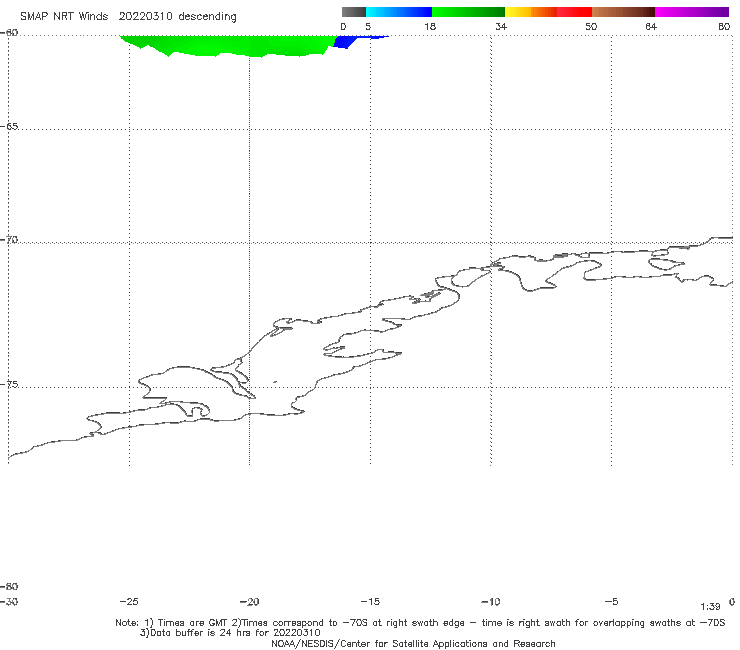Click the swath time label '1:39'
Screen dimensions: 740x650
[x=711, y=607]
